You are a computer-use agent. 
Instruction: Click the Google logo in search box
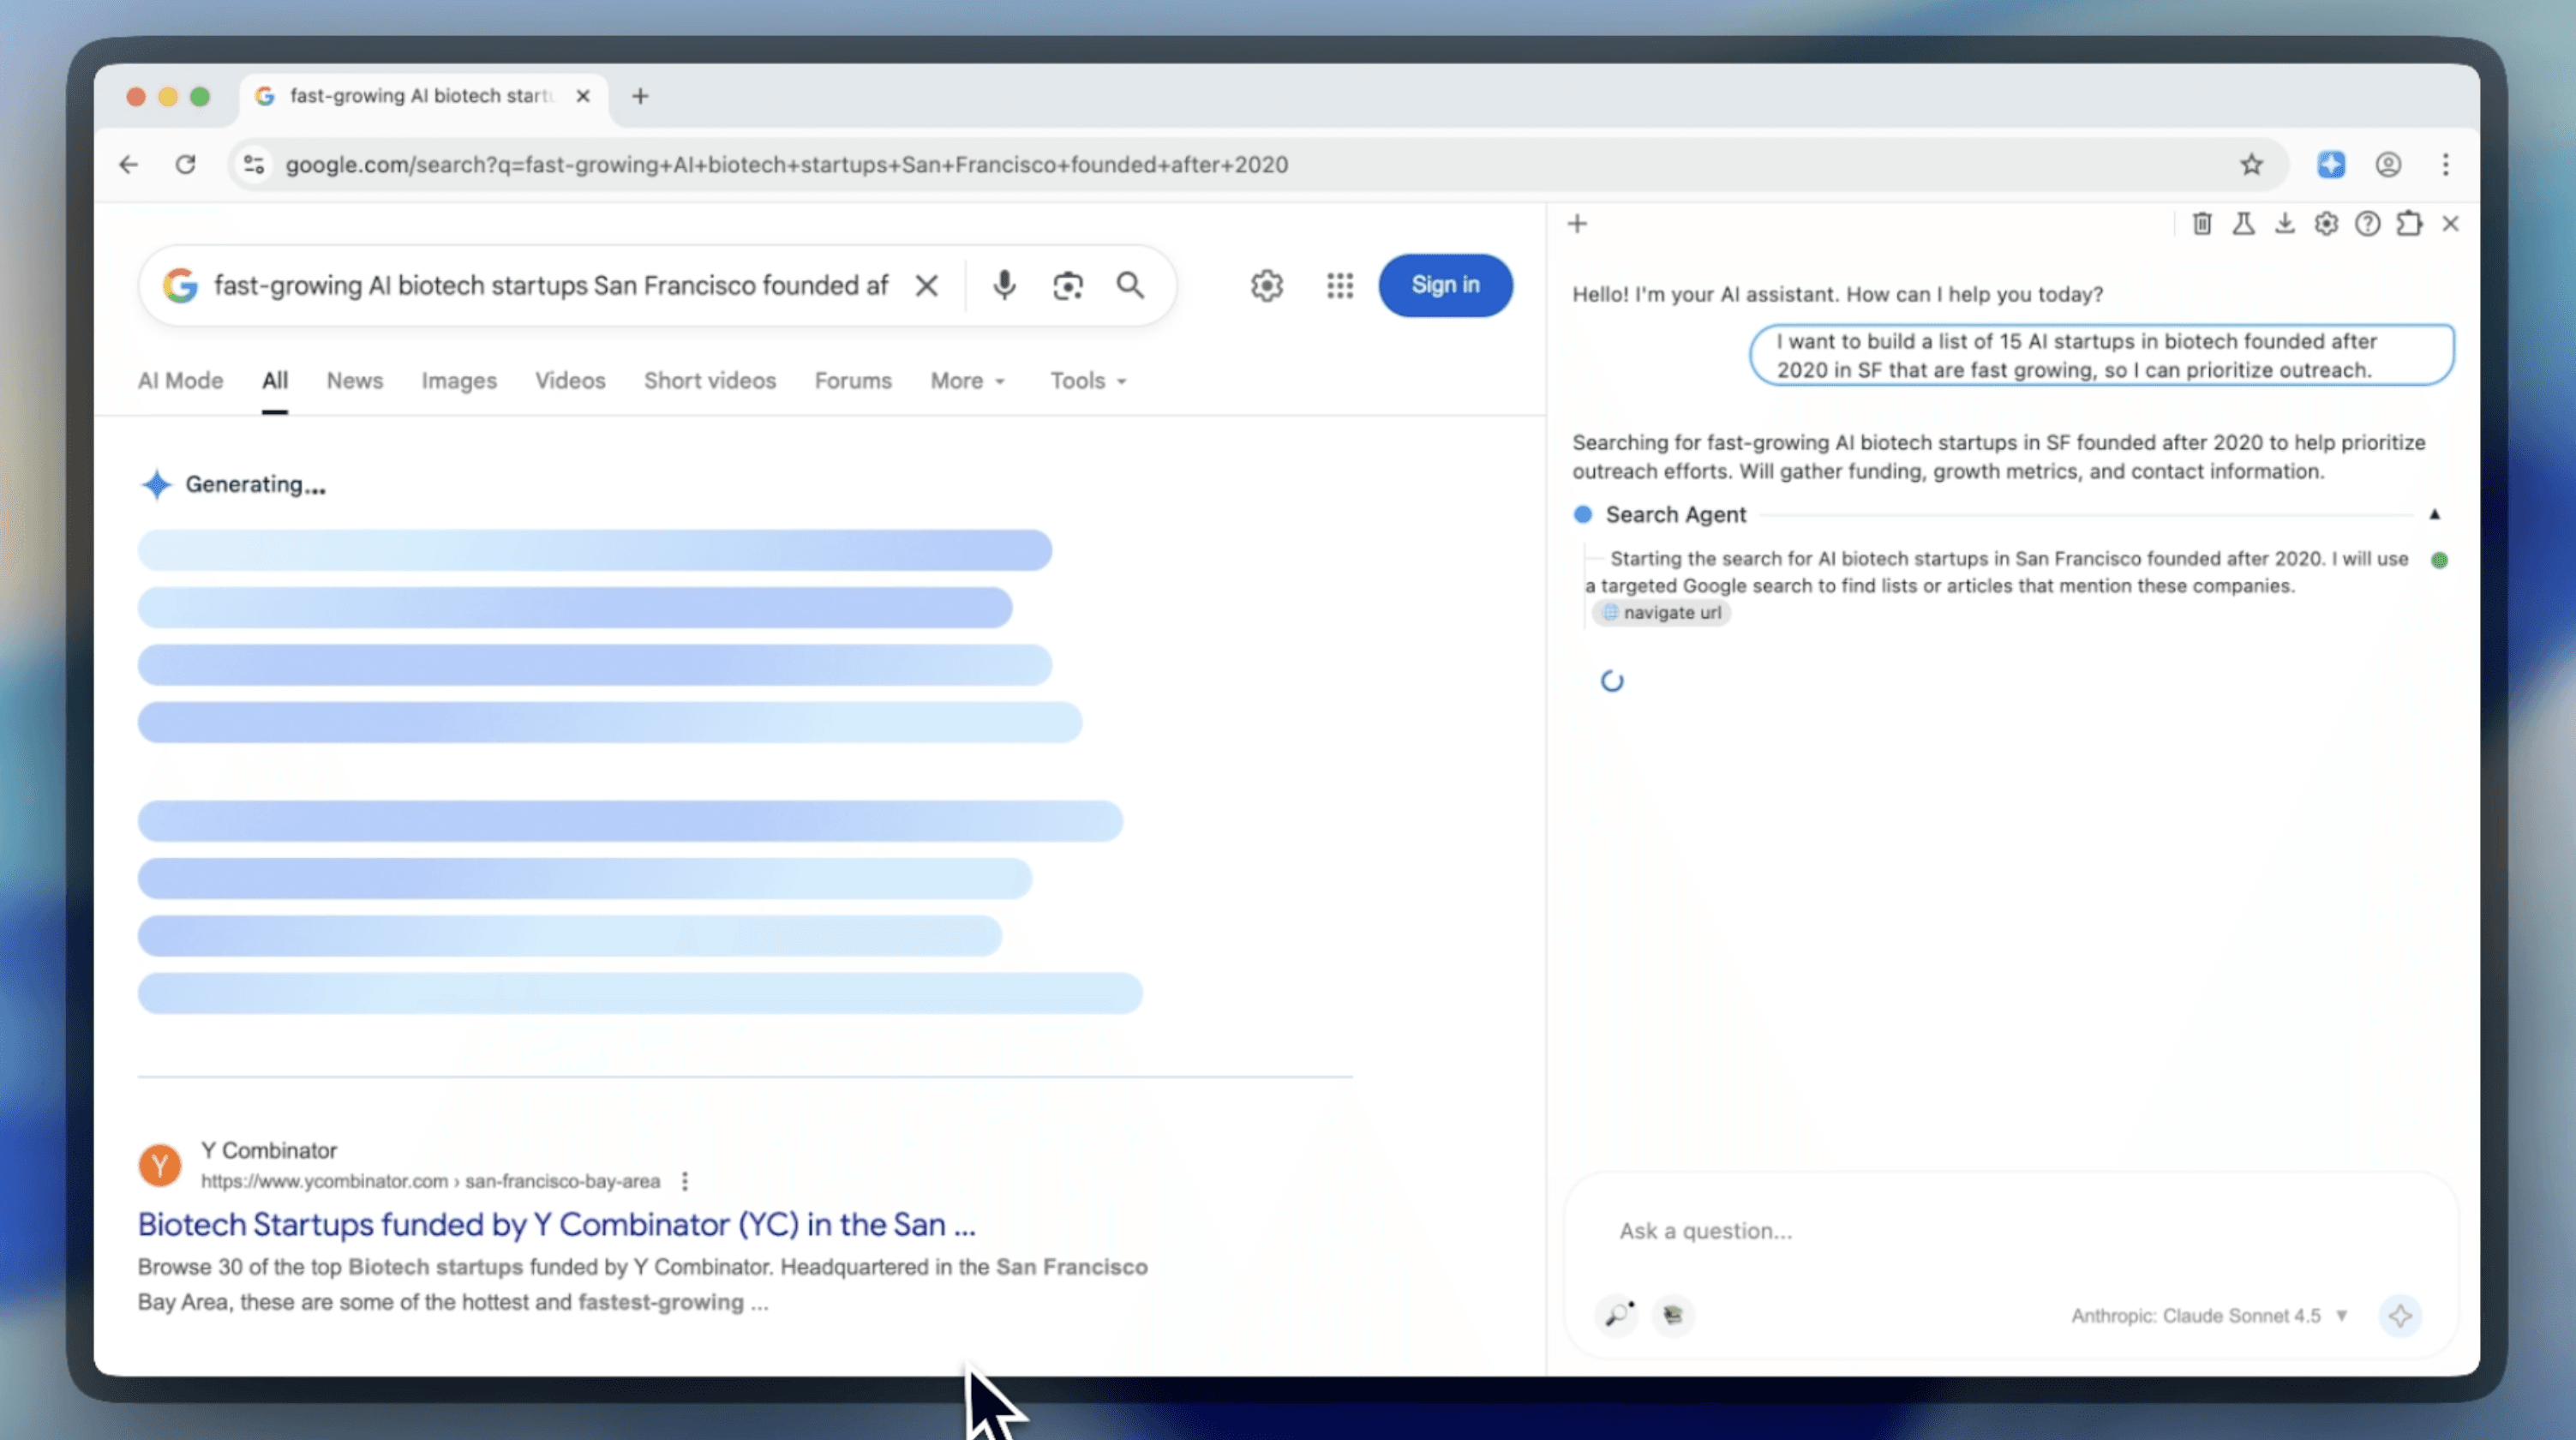click(x=180, y=286)
